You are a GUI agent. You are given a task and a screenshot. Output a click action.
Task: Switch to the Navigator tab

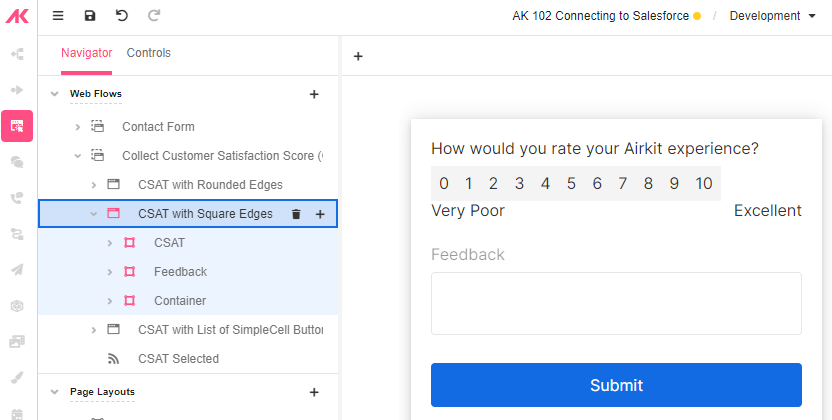(x=86, y=53)
